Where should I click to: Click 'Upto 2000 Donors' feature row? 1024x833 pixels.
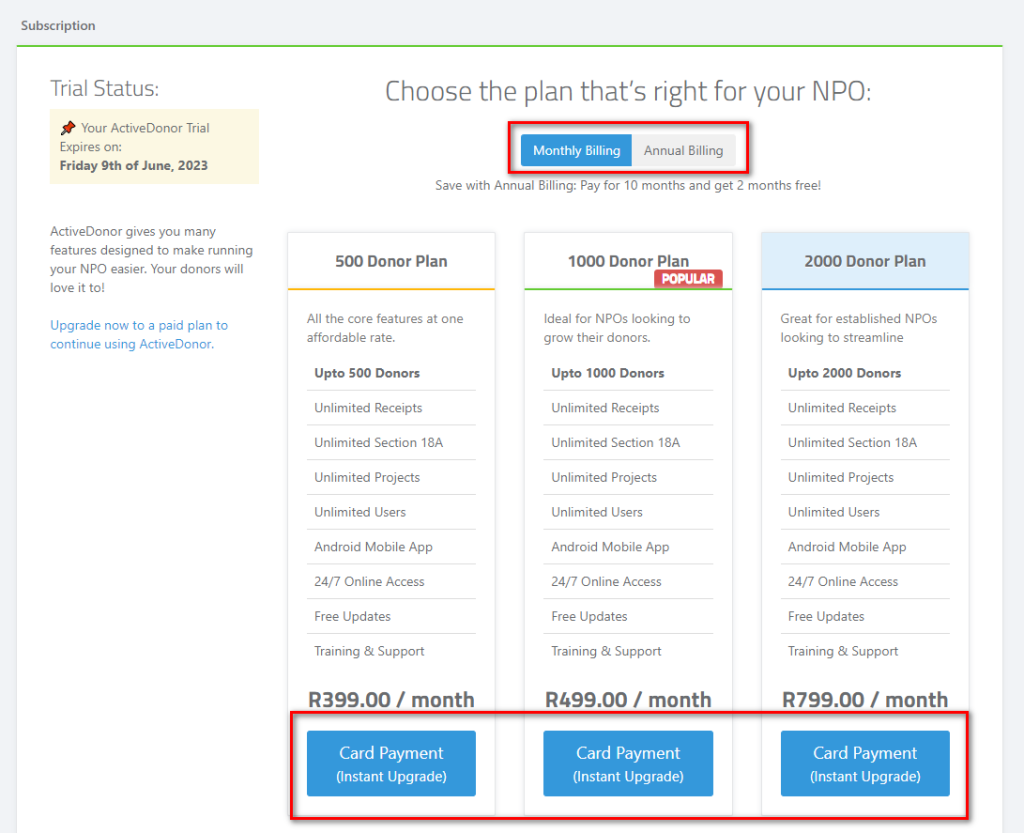tap(865, 373)
